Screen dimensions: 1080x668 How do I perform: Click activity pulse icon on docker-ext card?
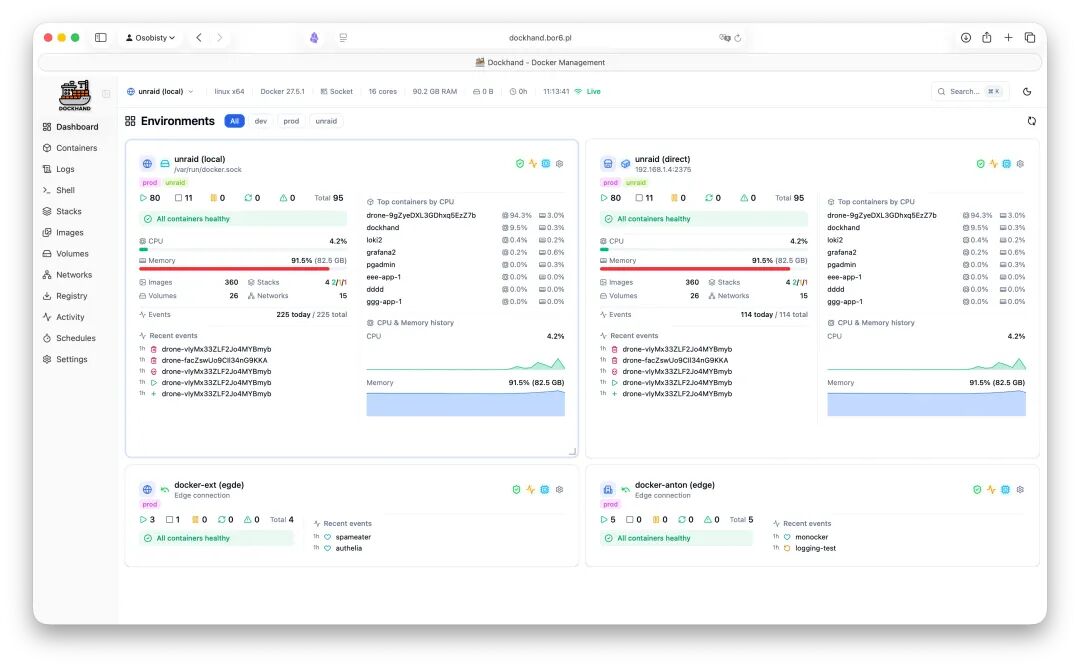[530, 490]
